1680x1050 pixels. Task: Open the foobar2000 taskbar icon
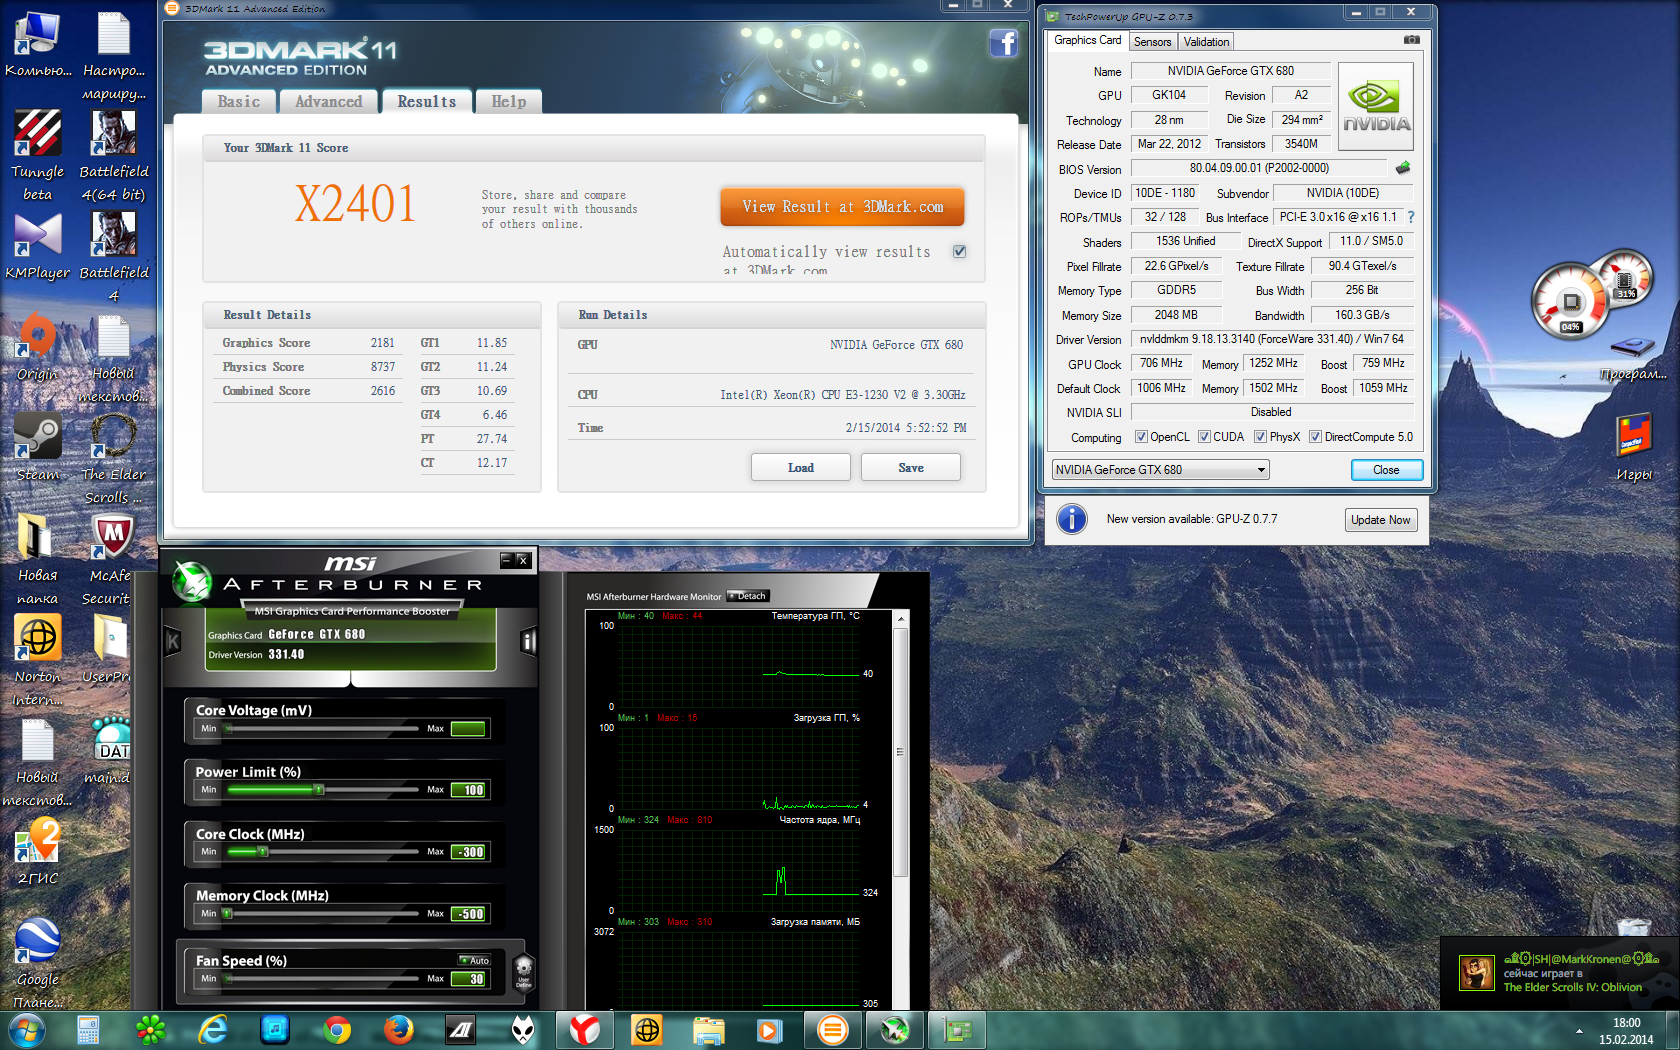coord(523,1030)
